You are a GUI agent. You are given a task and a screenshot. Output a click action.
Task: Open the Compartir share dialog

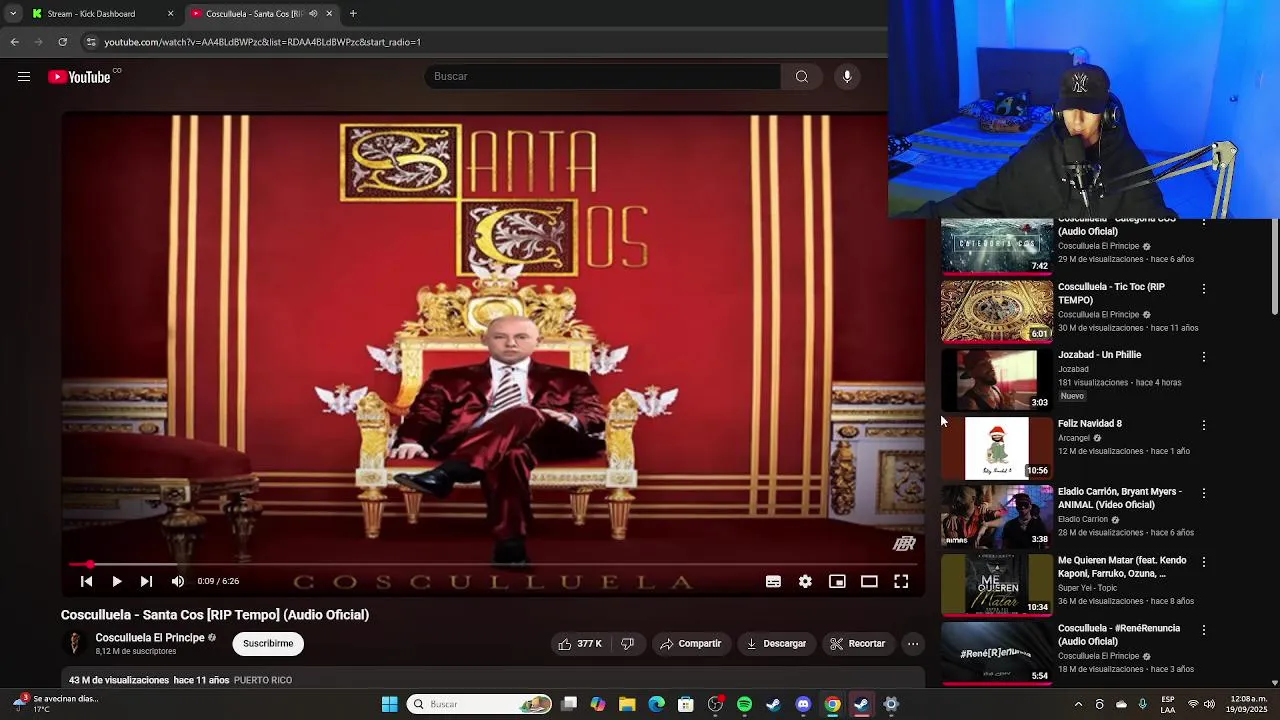(x=690, y=644)
